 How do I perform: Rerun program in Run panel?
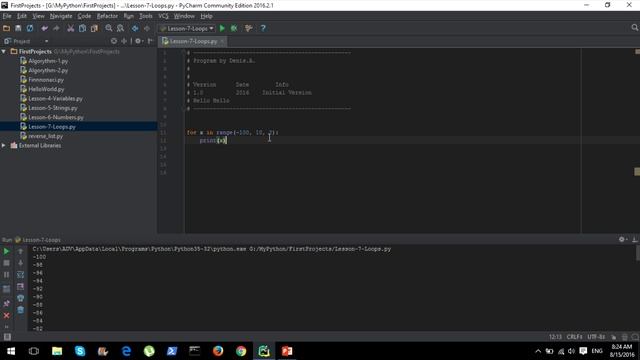point(7,251)
